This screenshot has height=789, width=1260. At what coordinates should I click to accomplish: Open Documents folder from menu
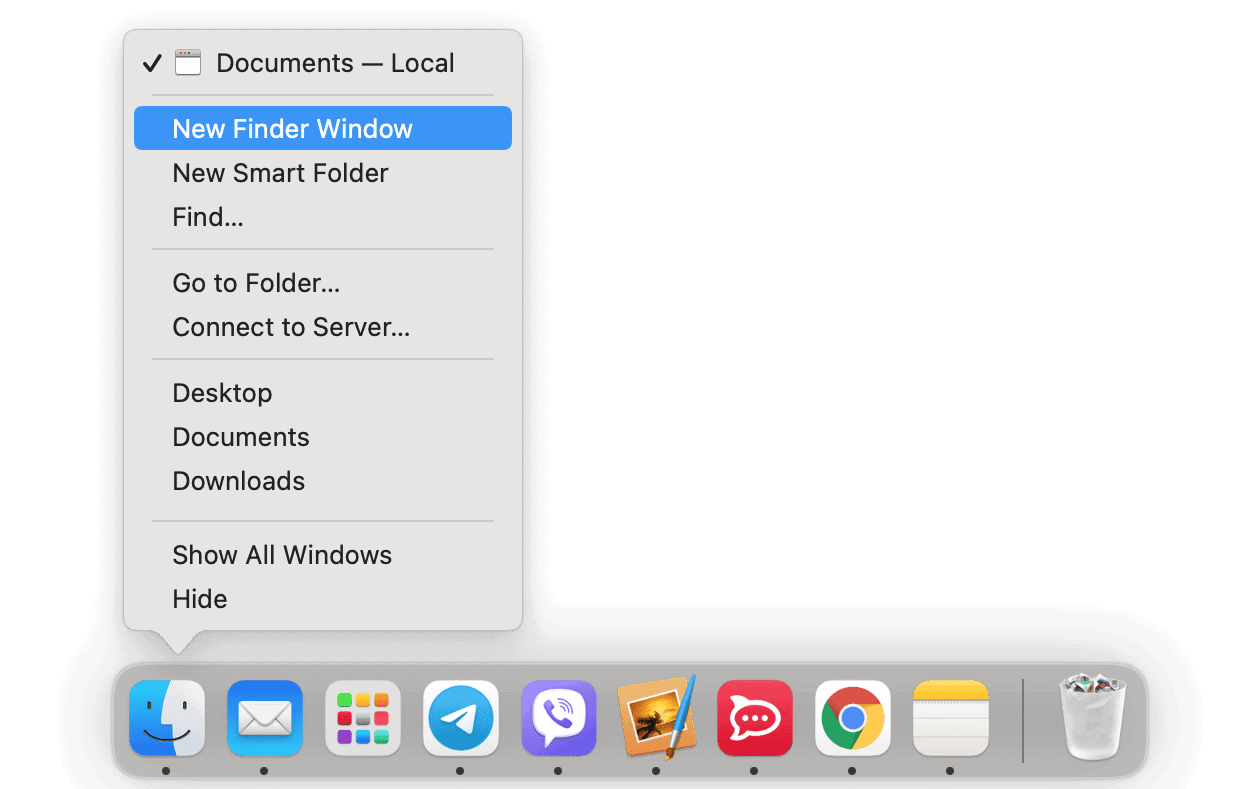tap(323, 437)
